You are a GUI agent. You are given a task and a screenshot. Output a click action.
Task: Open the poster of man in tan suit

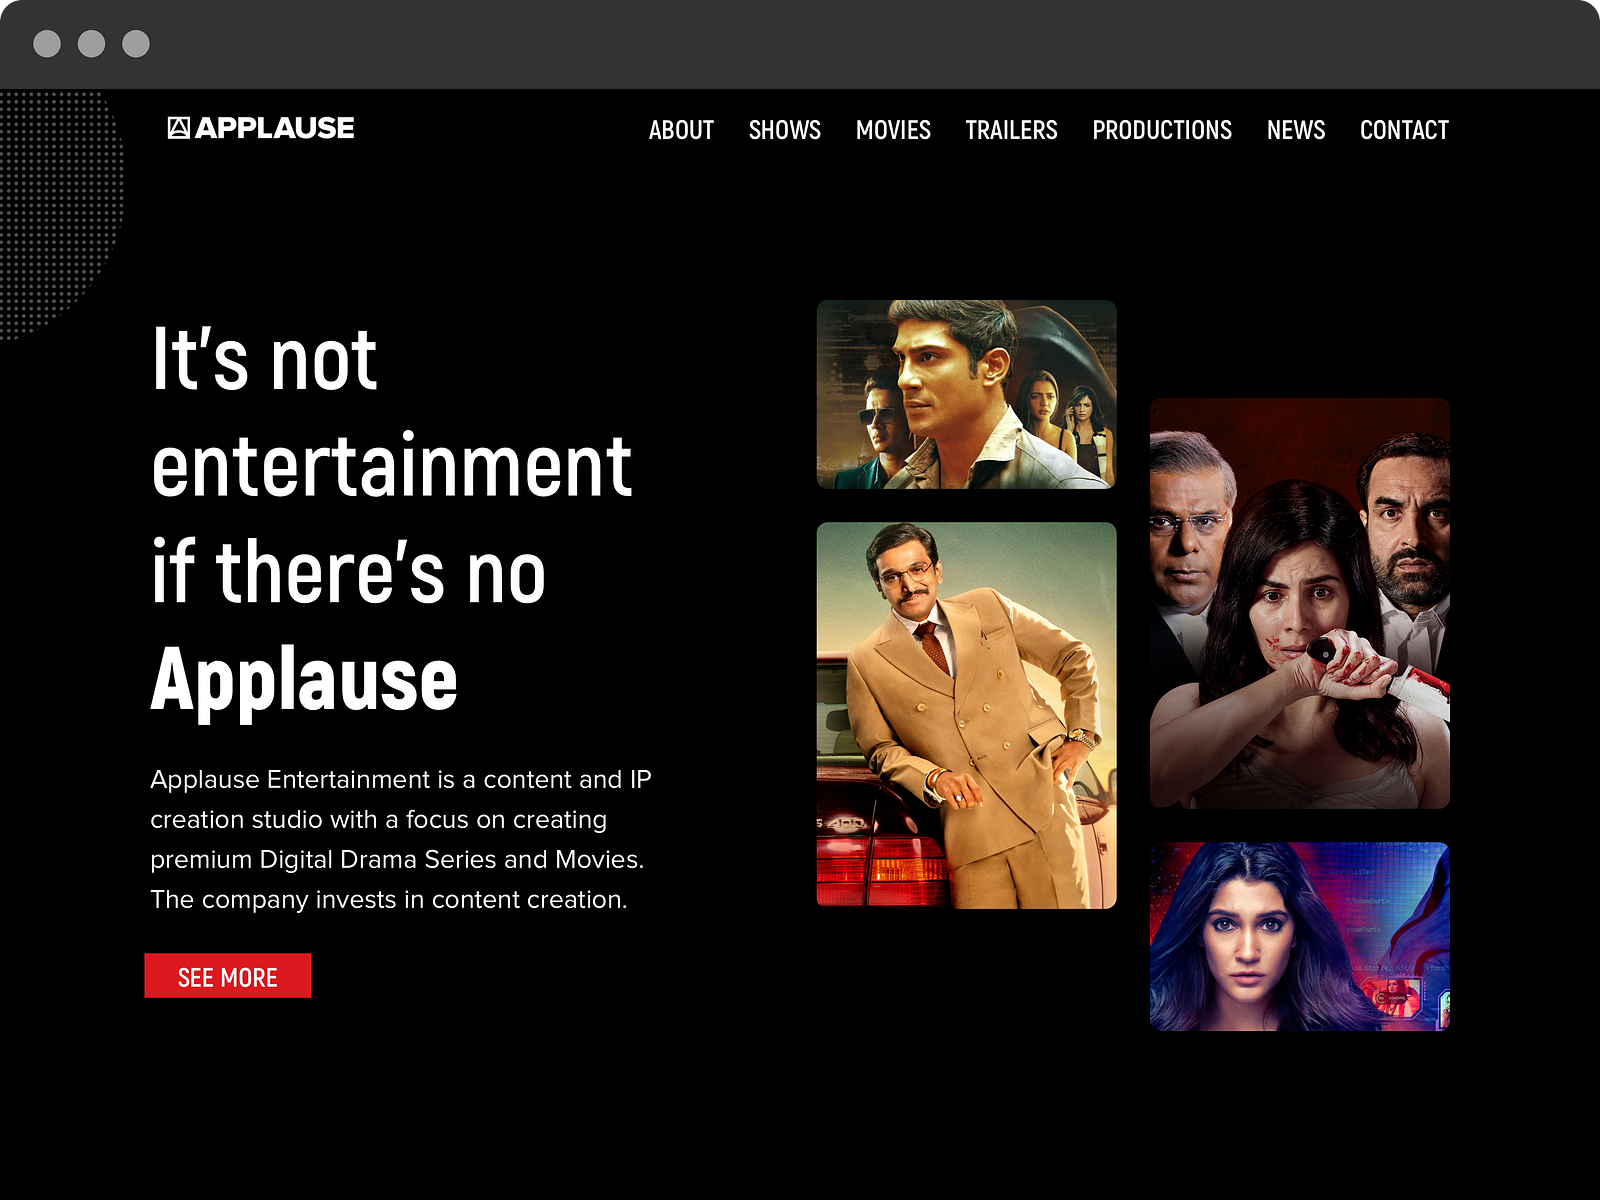(x=967, y=715)
